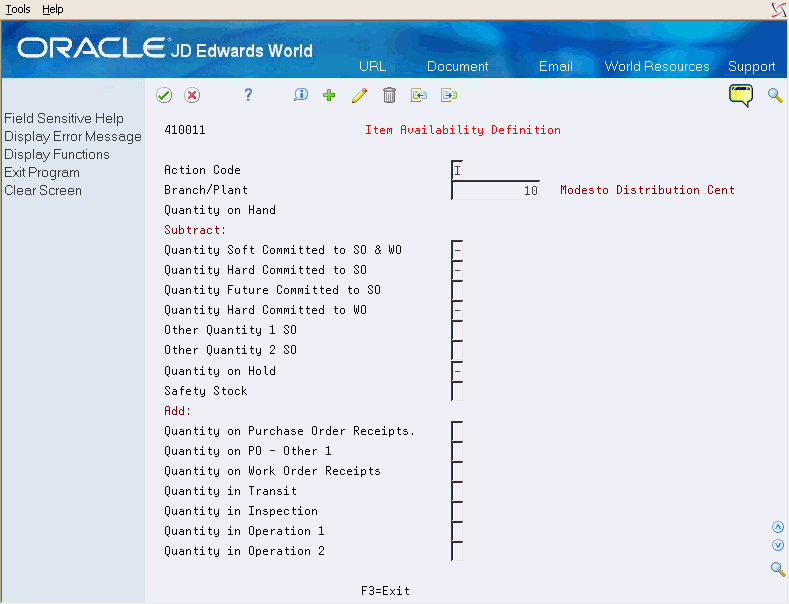Open the URL tab in the banner
The image size is (789, 604).
(x=372, y=66)
